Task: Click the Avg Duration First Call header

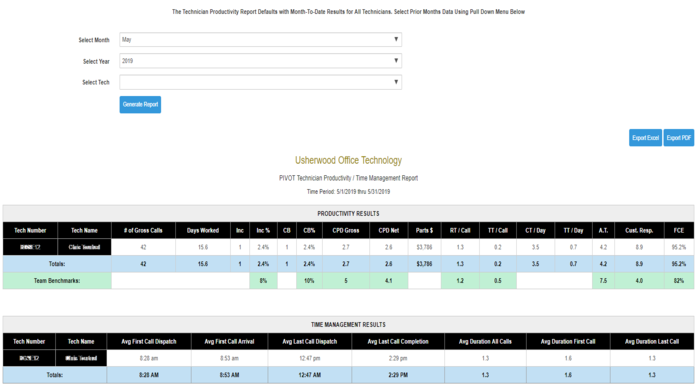Action: [x=568, y=341]
